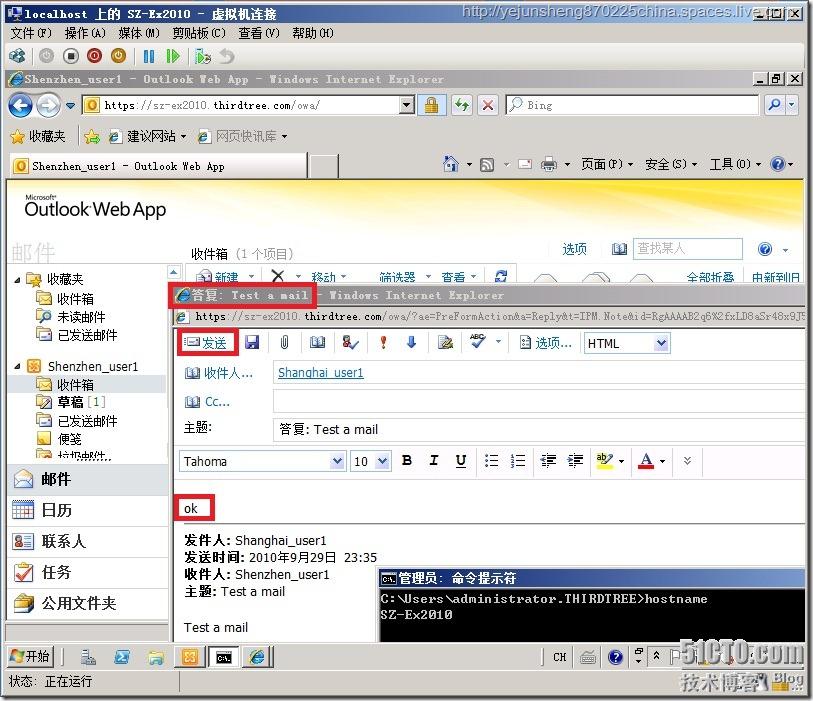Increase indent icon
Screen dimensions: 813x701
(575, 460)
